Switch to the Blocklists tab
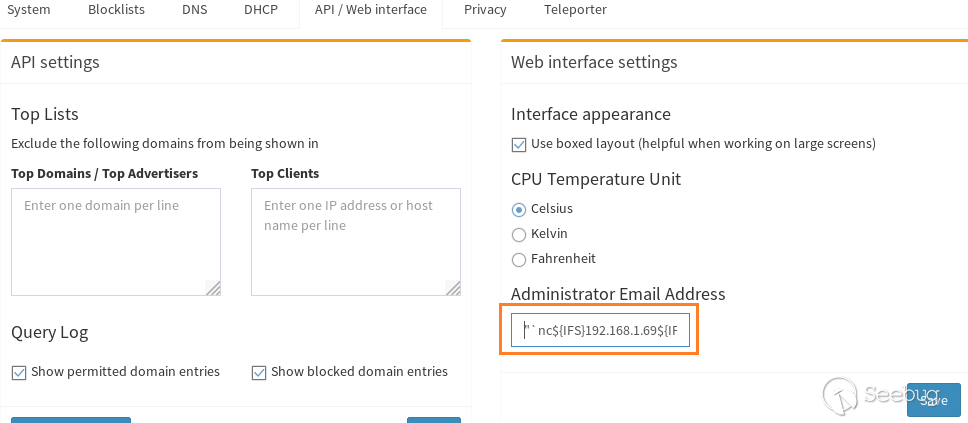968x423 pixels. point(116,10)
